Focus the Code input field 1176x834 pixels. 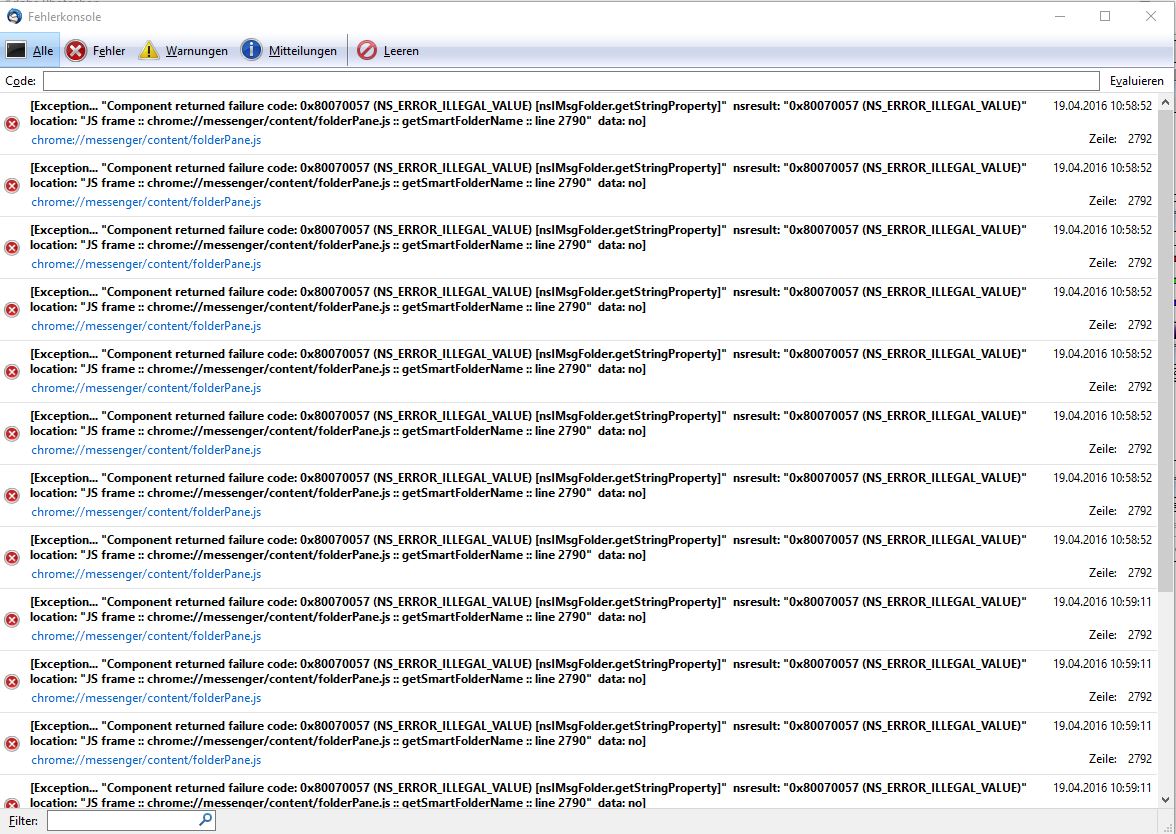(x=571, y=81)
